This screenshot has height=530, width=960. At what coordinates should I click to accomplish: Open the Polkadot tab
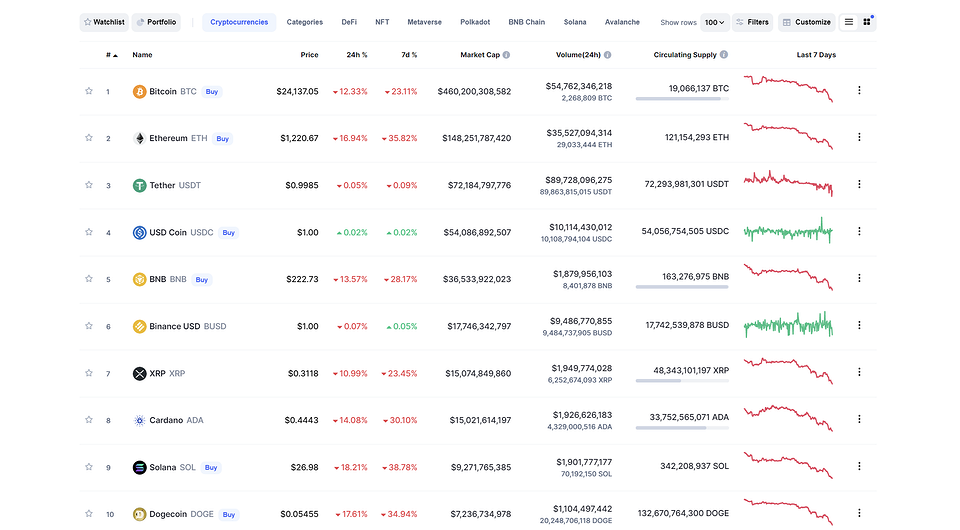click(475, 22)
